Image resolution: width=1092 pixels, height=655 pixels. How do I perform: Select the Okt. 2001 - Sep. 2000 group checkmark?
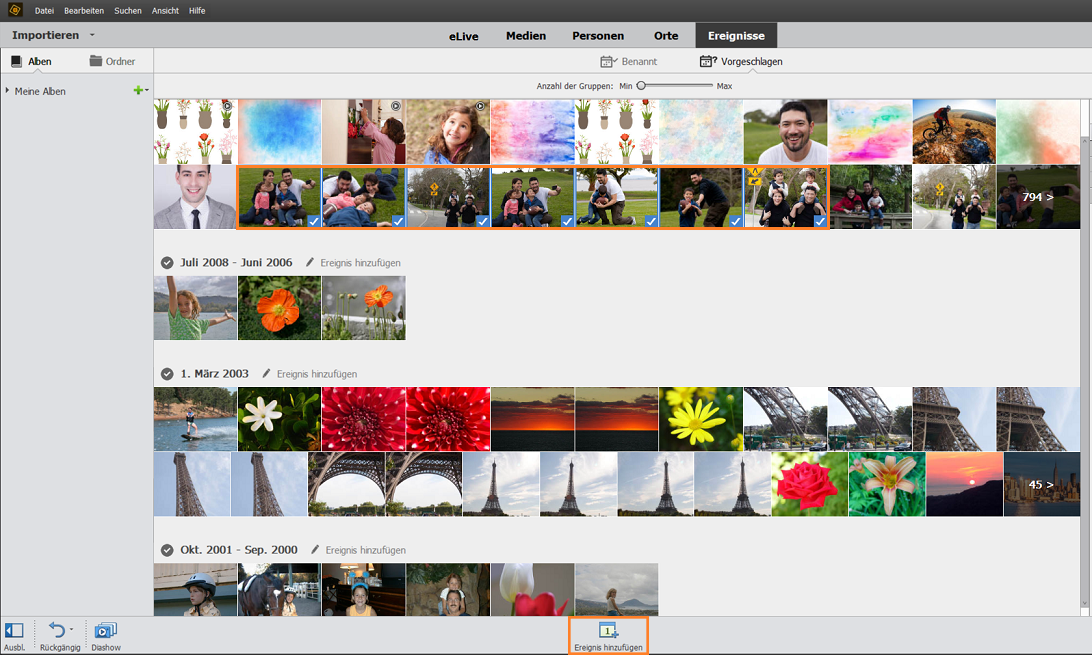[167, 550]
